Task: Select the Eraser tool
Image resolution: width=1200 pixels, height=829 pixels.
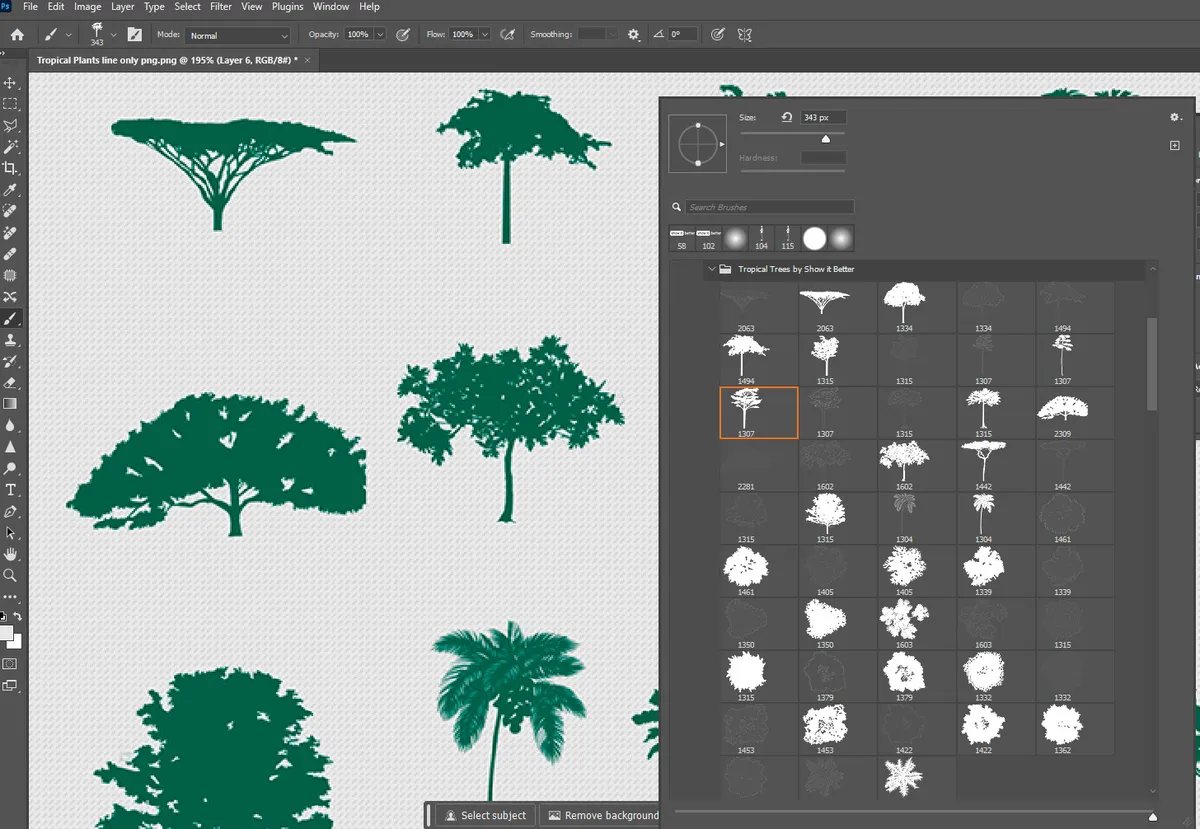Action: click(10, 383)
